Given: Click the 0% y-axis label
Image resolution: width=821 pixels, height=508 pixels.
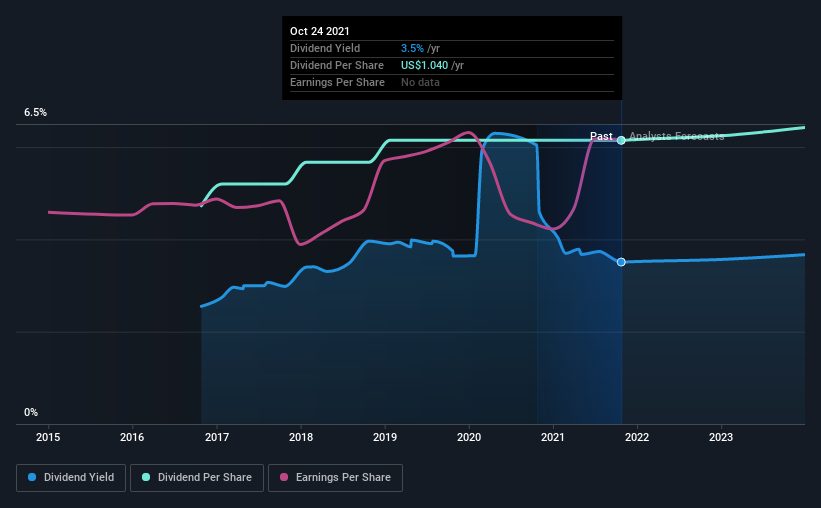Looking at the screenshot, I should tap(31, 413).
